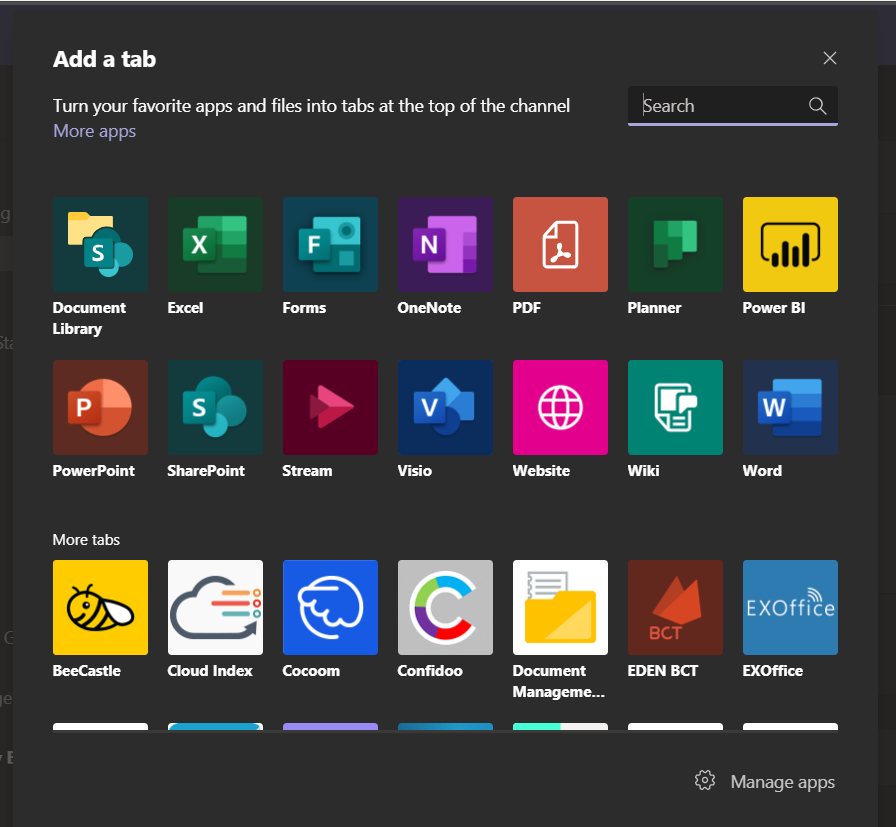Select the Word app icon

[x=790, y=407]
